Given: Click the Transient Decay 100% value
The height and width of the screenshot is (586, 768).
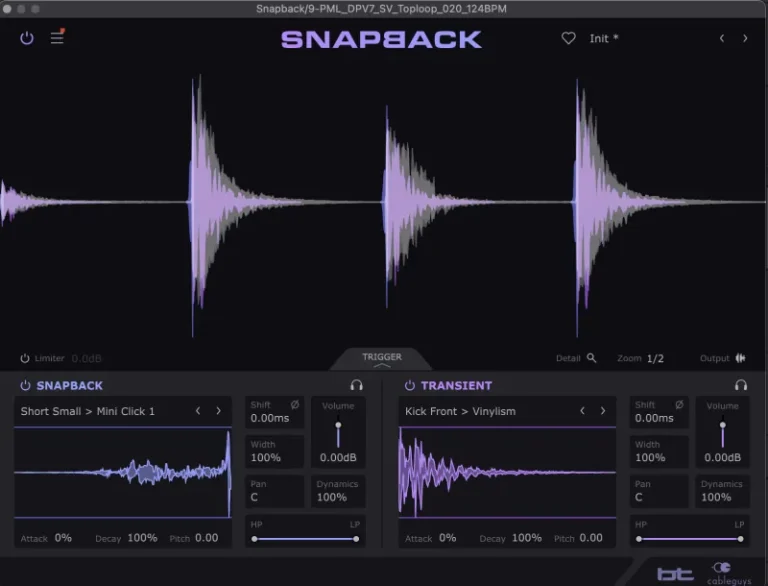Looking at the screenshot, I should (527, 538).
